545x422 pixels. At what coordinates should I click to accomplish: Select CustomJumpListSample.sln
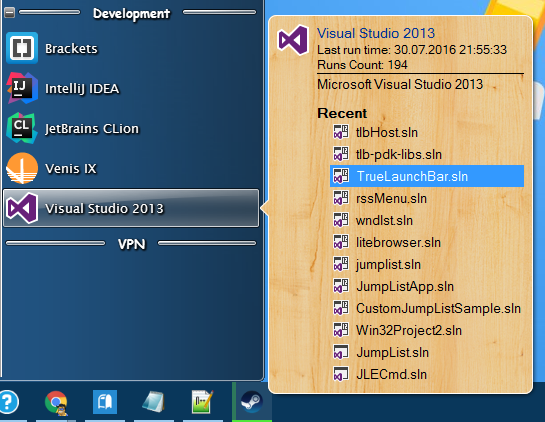pyautogui.click(x=427, y=308)
